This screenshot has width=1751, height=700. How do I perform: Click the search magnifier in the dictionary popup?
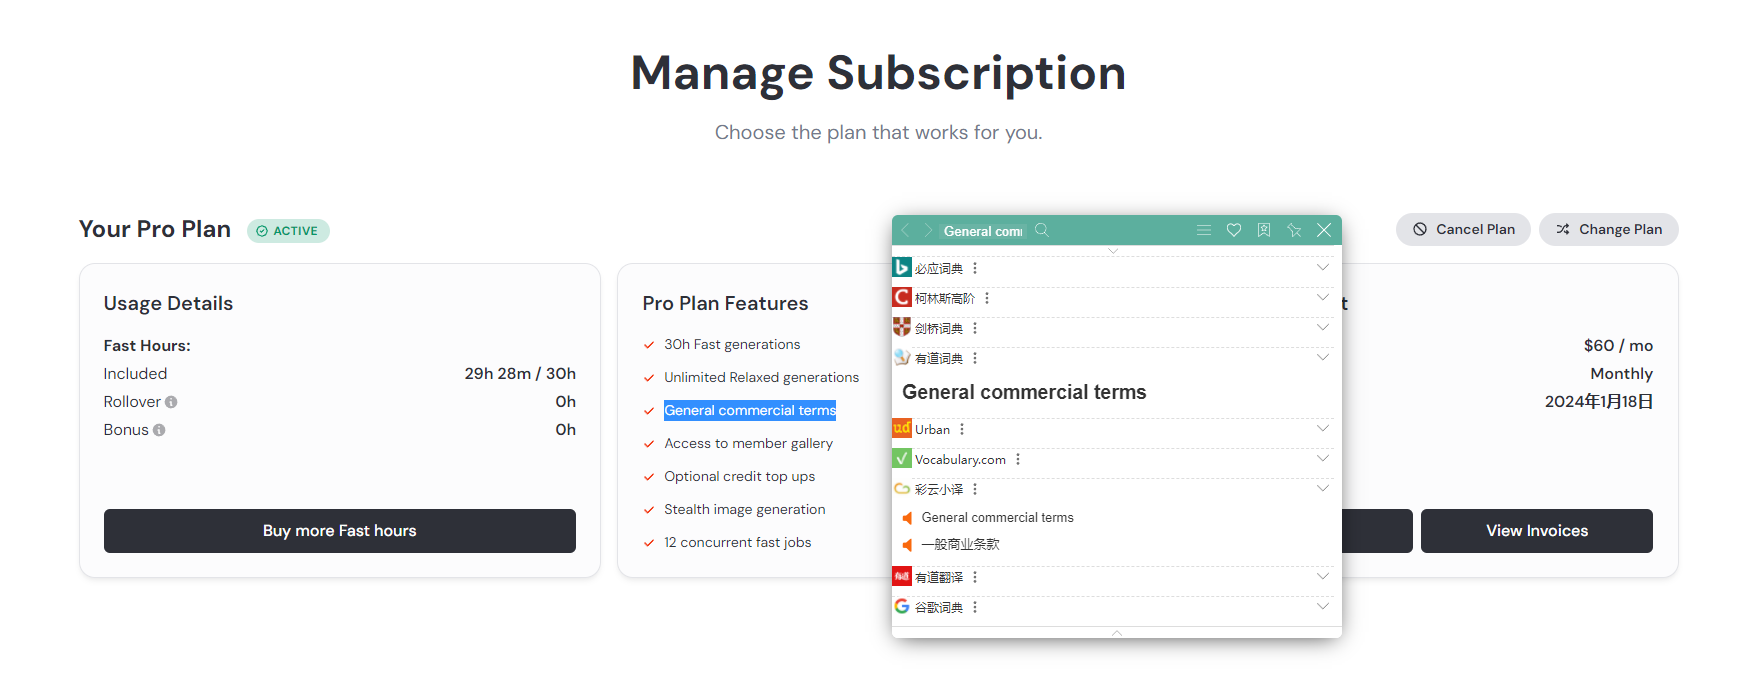click(x=1042, y=230)
